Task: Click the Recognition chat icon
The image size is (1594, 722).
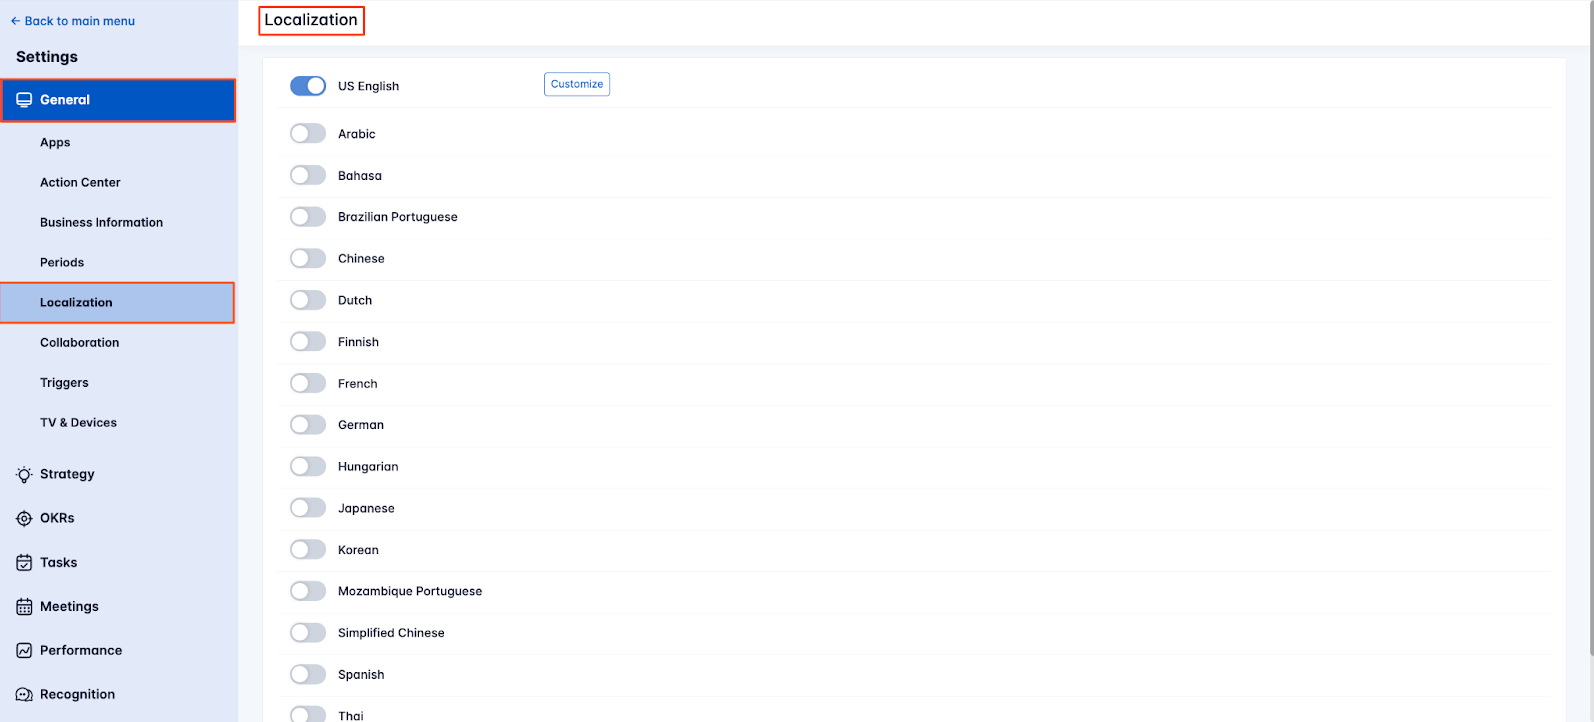Action: tap(24, 694)
